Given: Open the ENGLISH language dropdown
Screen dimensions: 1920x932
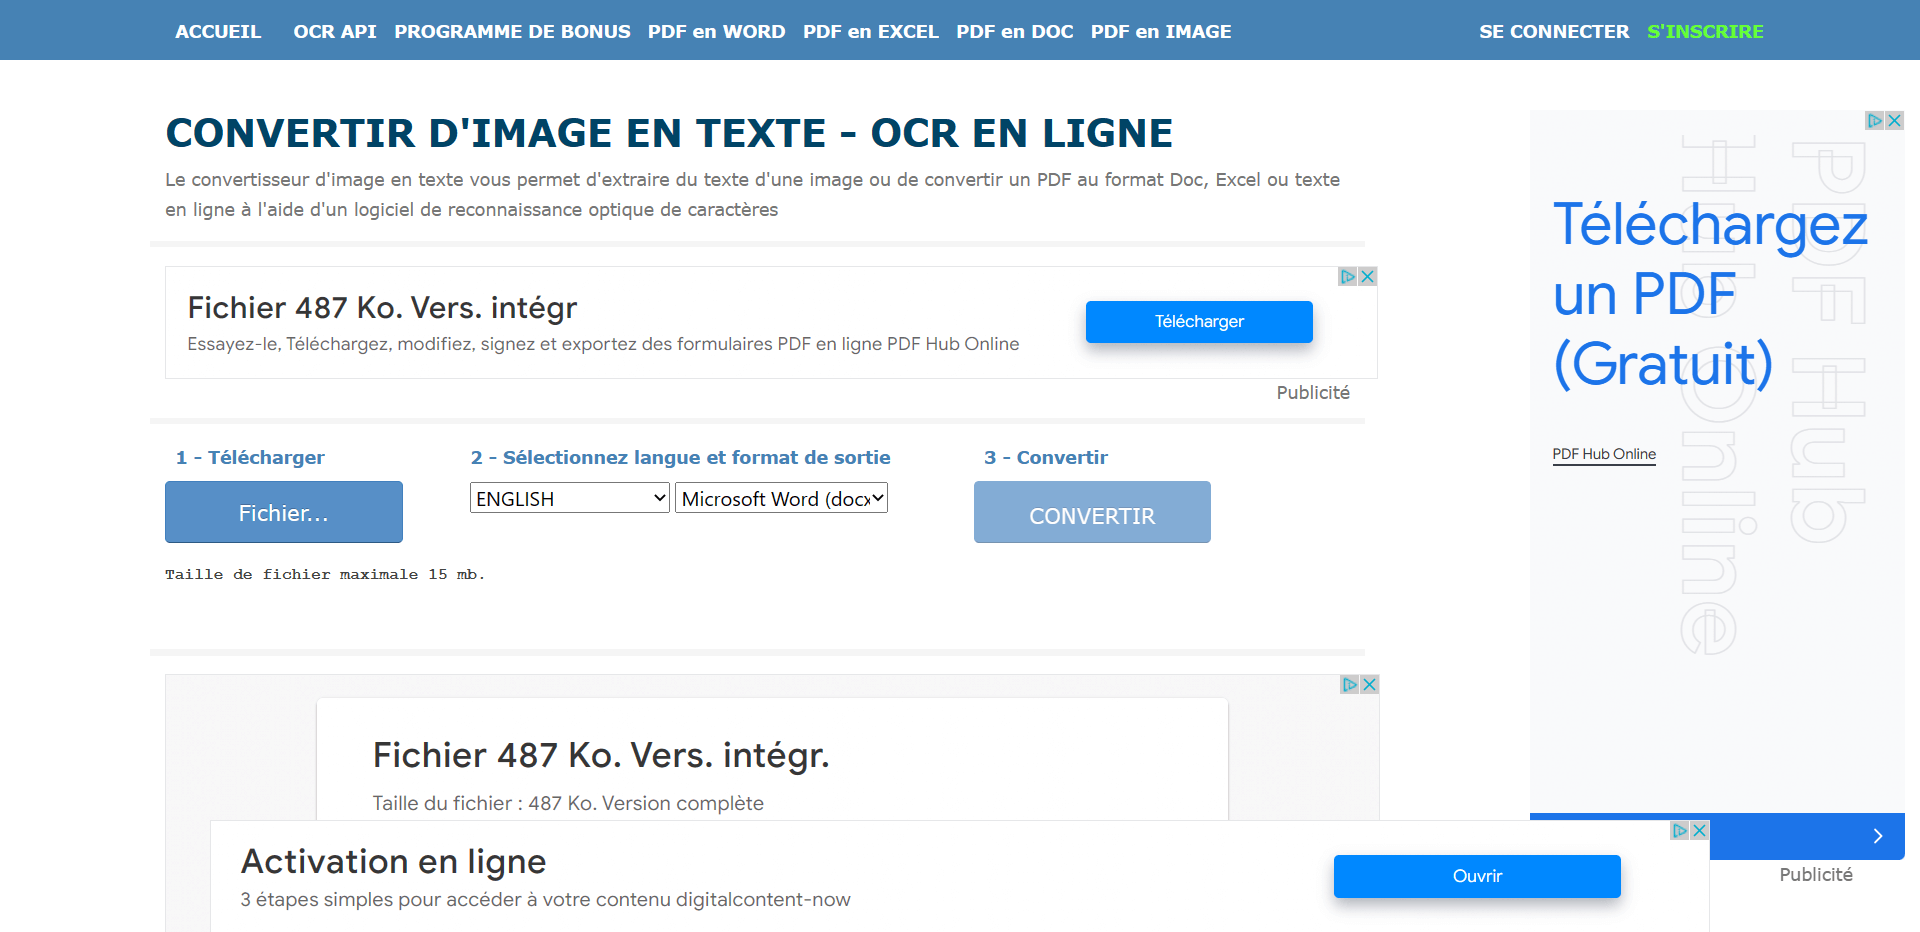Looking at the screenshot, I should tap(569, 498).
